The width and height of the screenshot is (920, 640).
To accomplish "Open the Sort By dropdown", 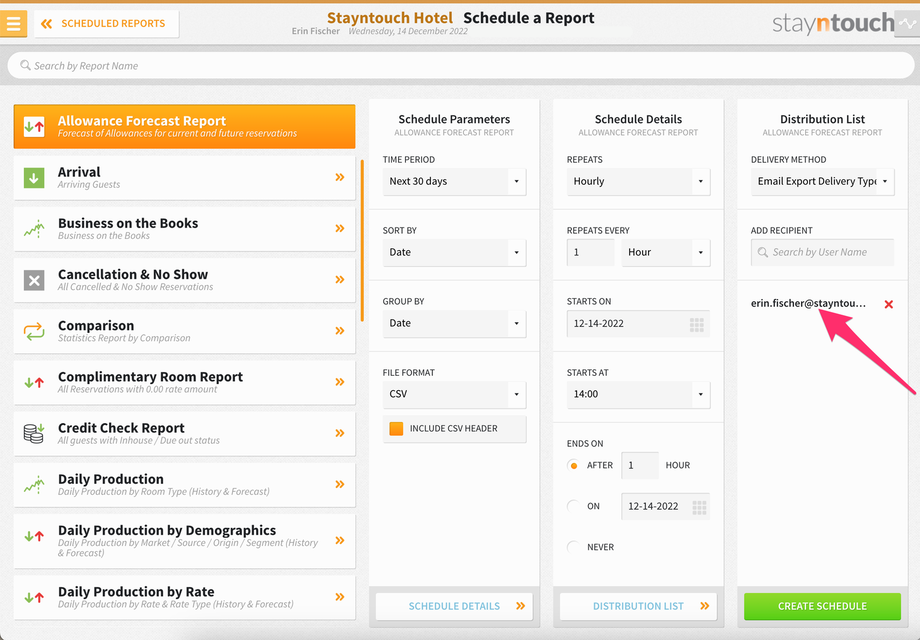I will 454,252.
